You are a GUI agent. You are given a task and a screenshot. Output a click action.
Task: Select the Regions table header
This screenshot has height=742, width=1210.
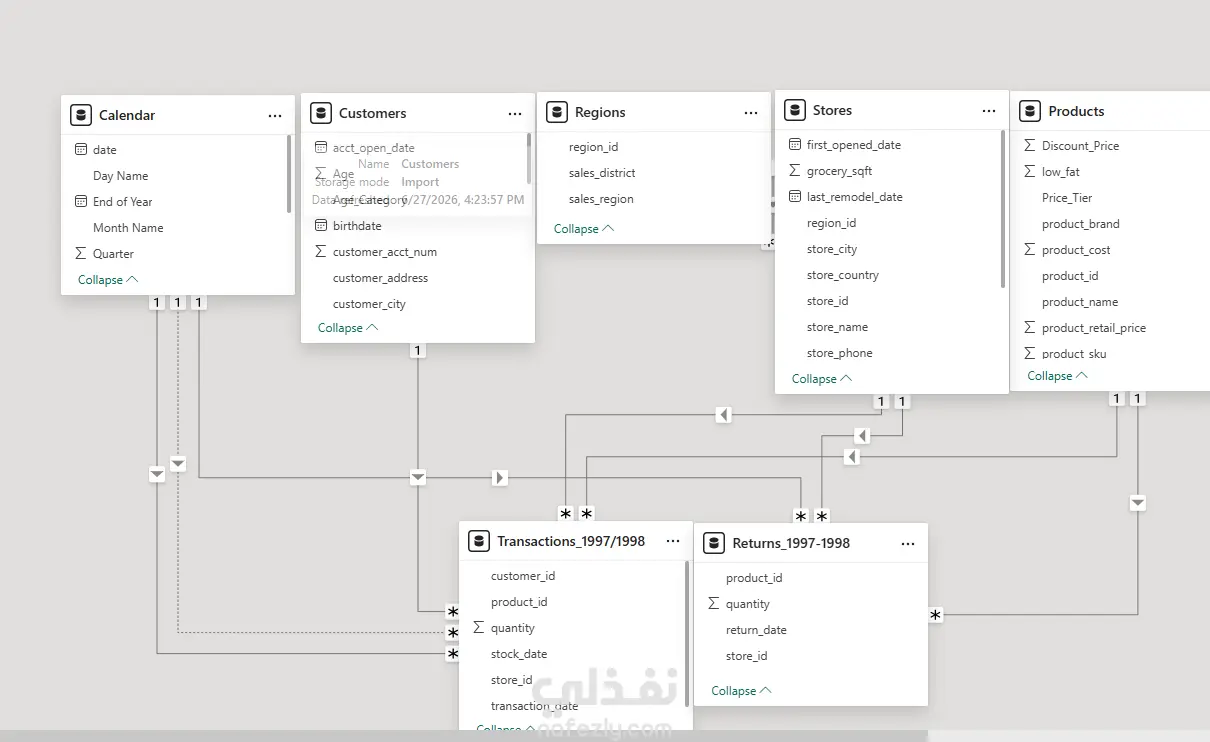pos(654,112)
